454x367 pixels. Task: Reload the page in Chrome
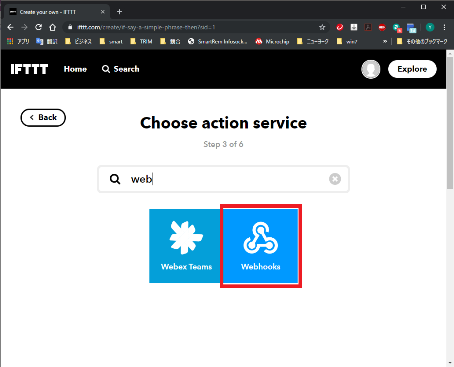[39, 27]
